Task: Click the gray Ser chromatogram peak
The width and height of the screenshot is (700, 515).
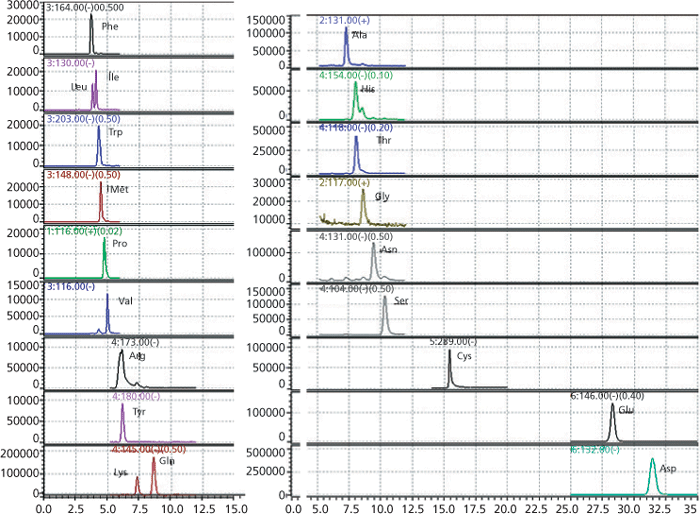Action: (385, 314)
